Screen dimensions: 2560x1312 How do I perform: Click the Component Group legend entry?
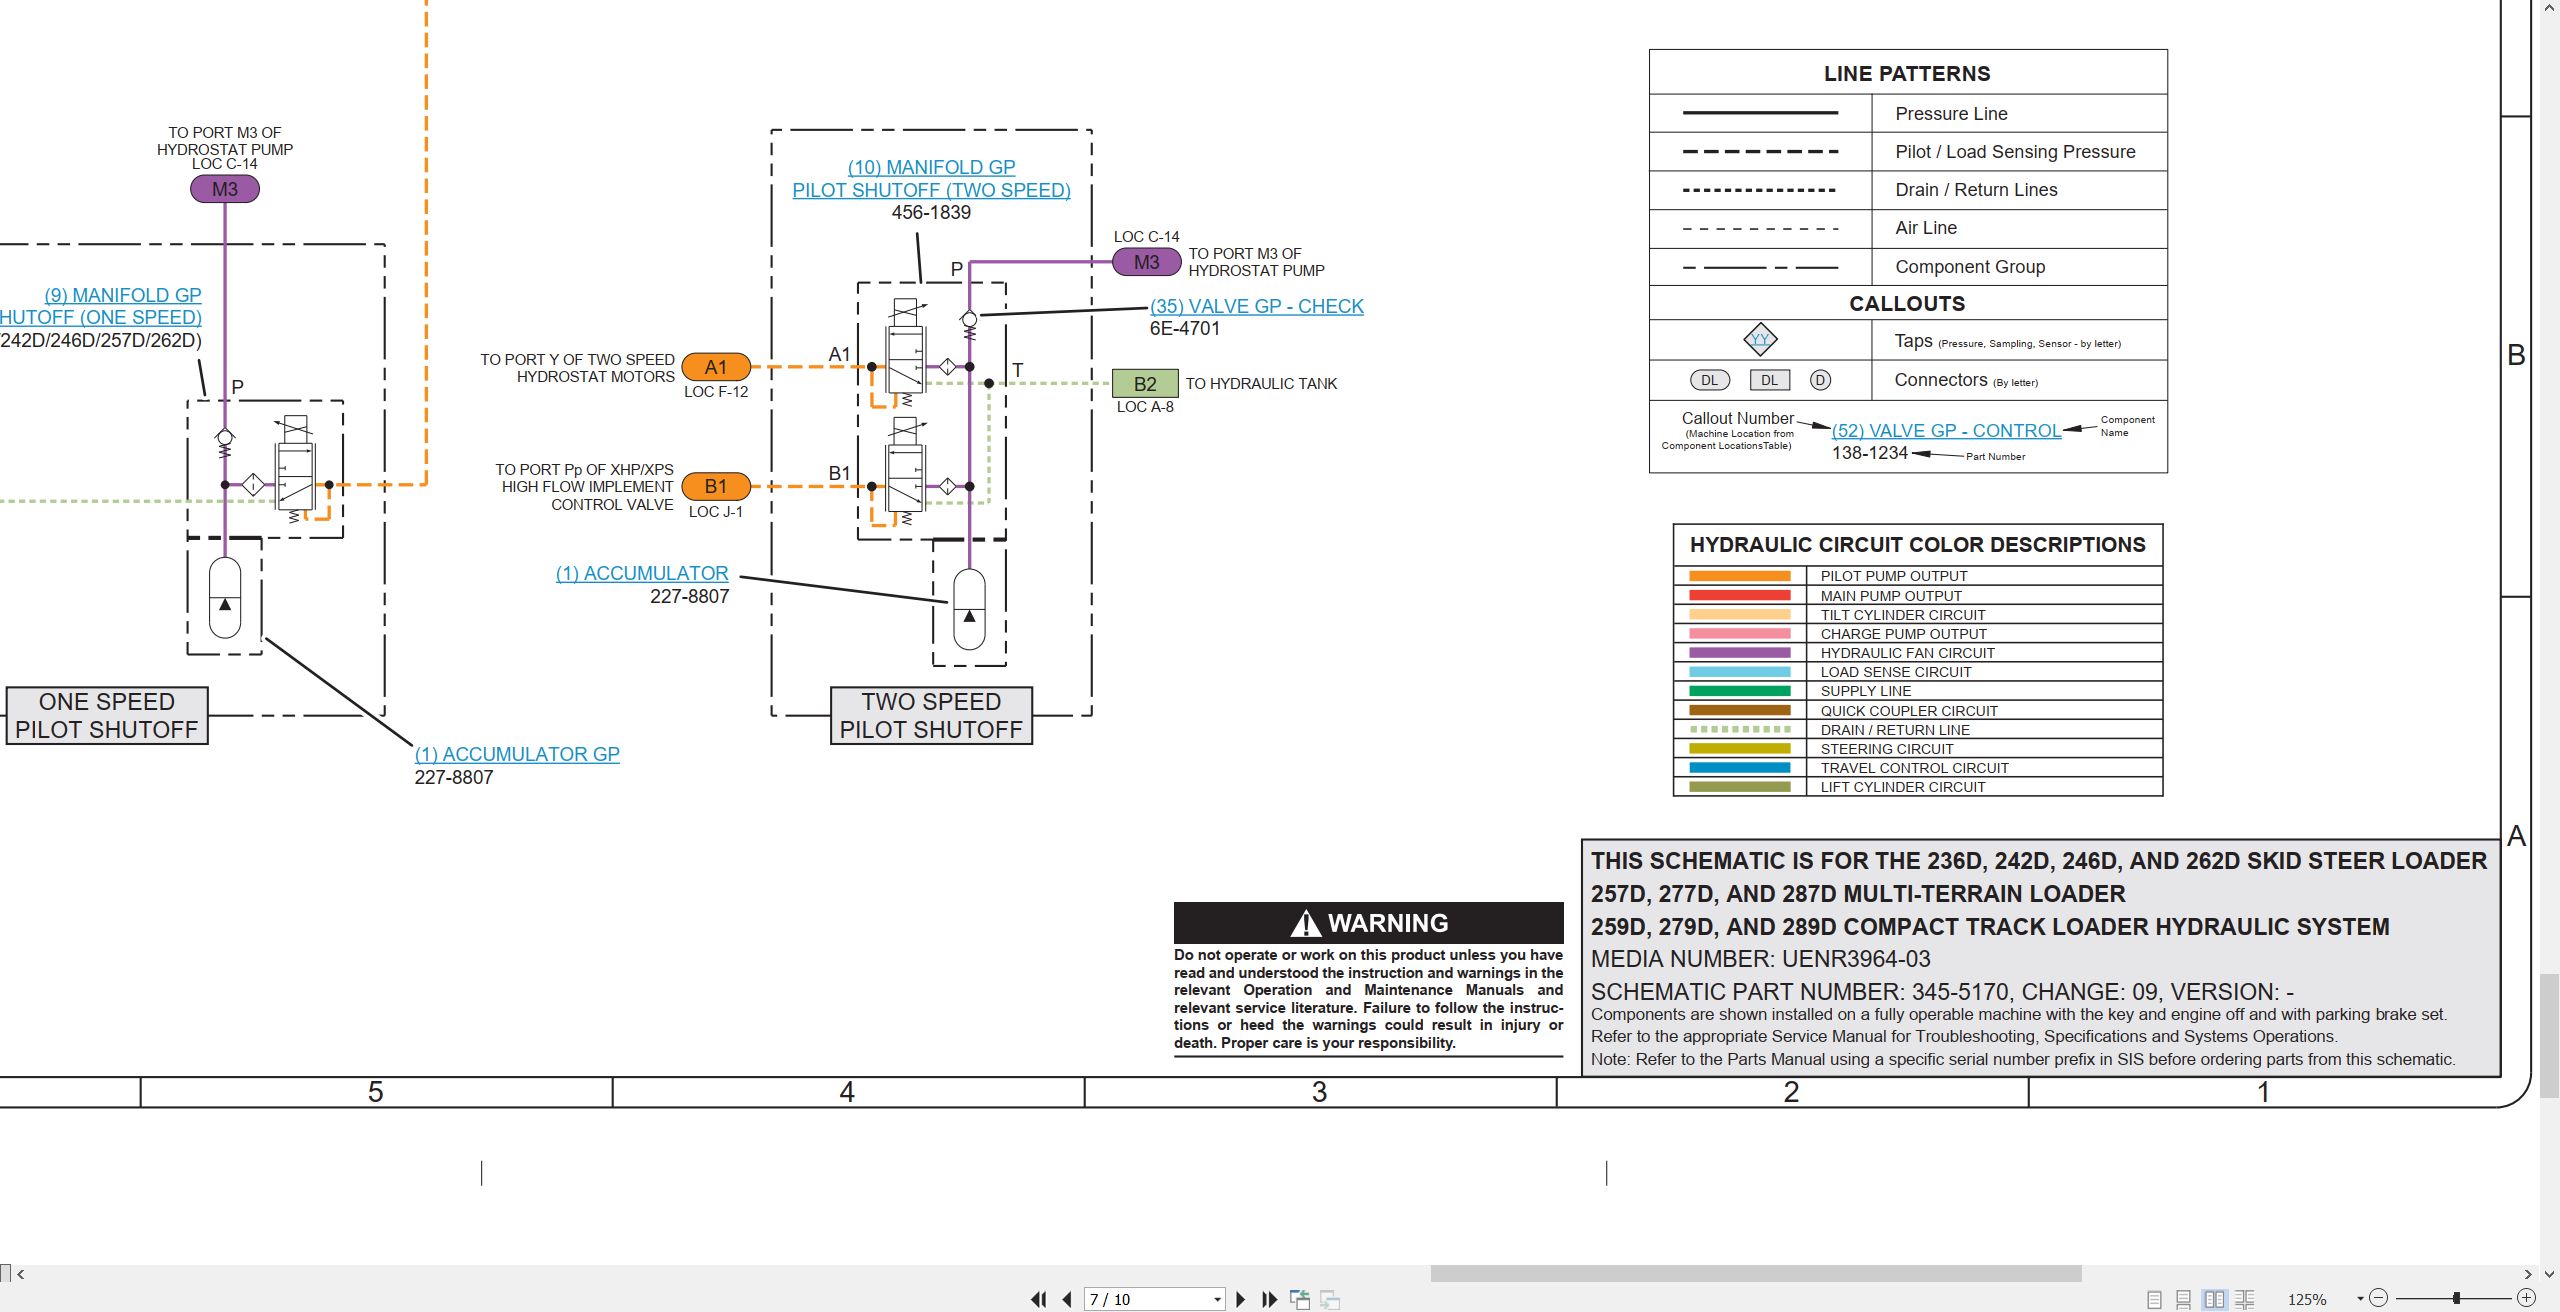pos(1969,267)
